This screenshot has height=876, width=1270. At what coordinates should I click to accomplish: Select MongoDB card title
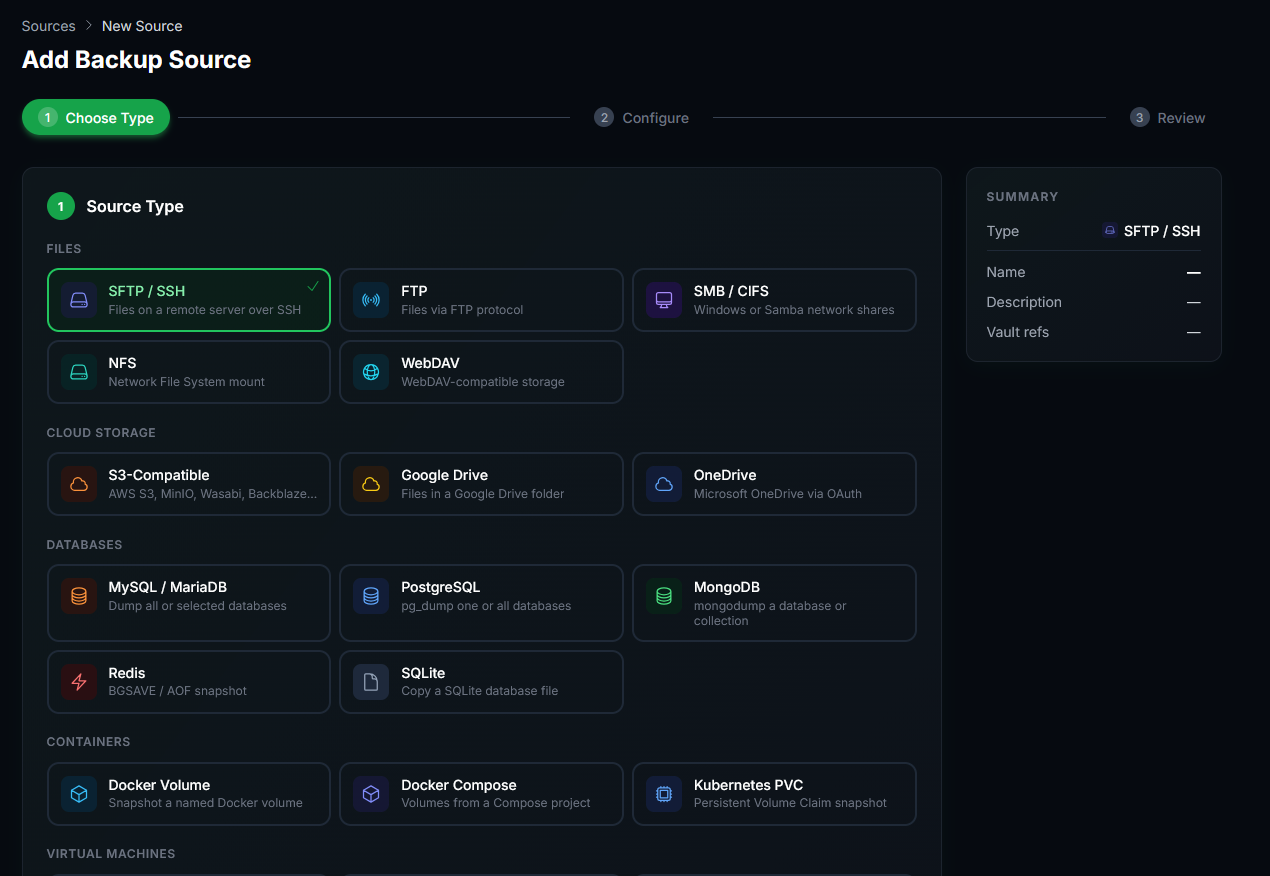727,587
